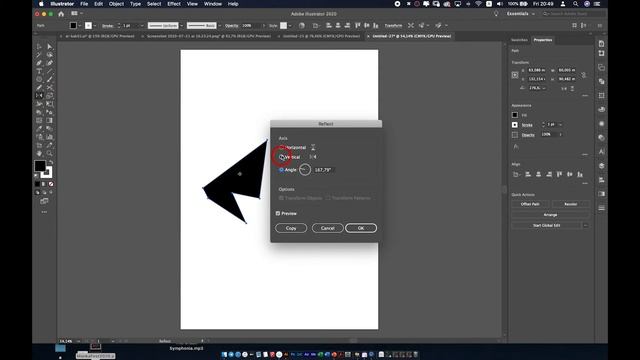The height and width of the screenshot is (360, 640).
Task: Click Copy button in Reflect dialog
Action: [x=291, y=228]
